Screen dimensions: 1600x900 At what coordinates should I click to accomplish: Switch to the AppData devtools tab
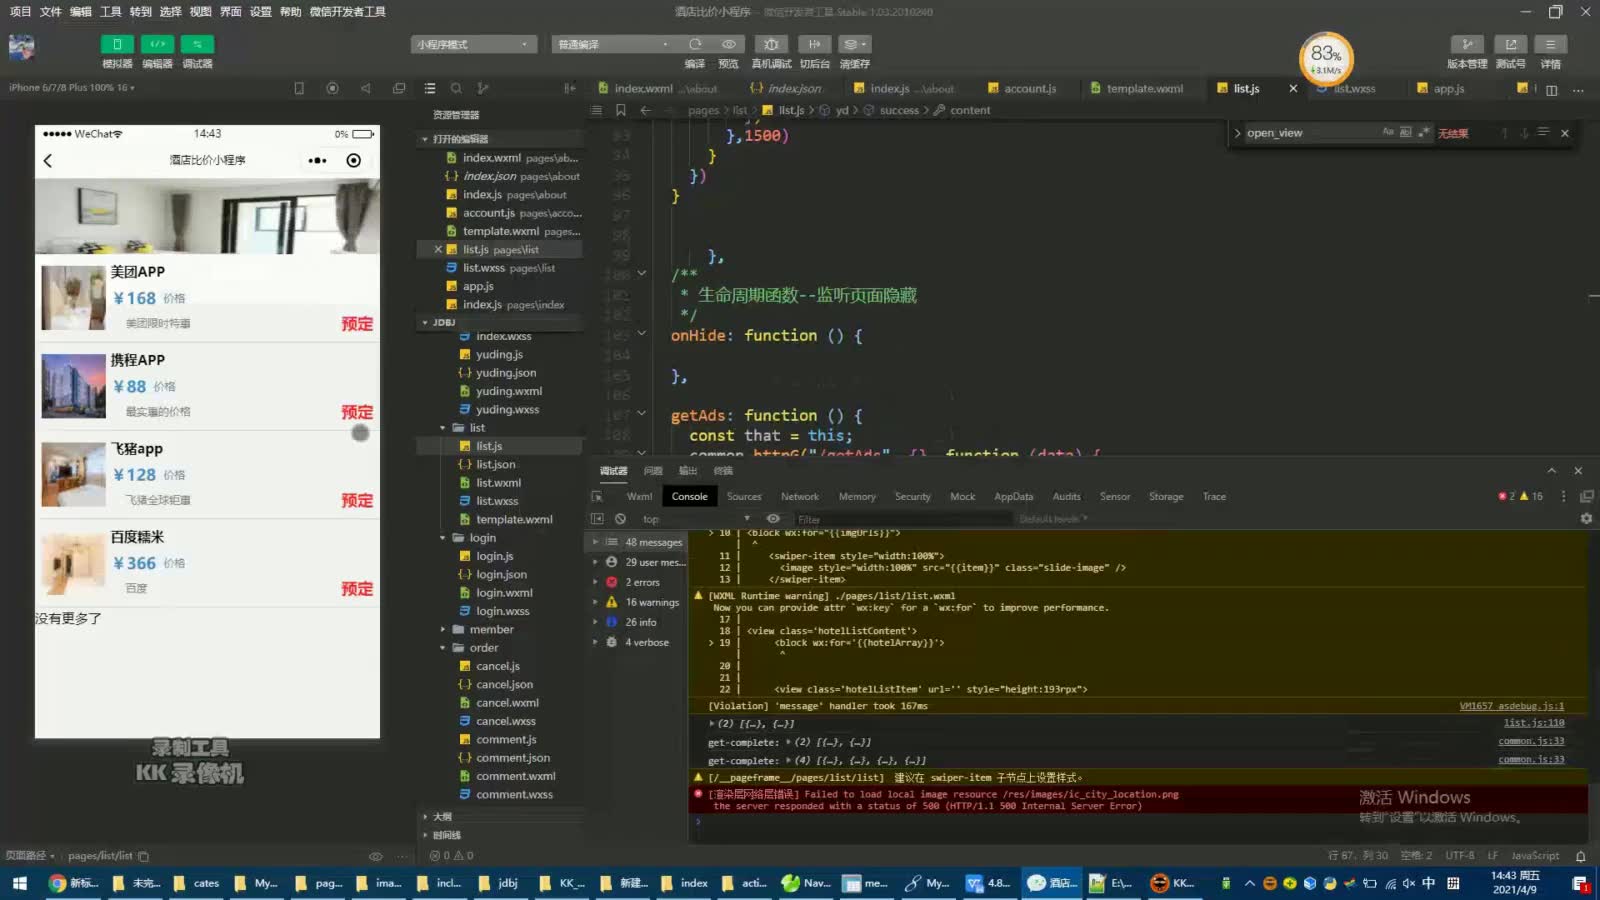pos(1013,497)
